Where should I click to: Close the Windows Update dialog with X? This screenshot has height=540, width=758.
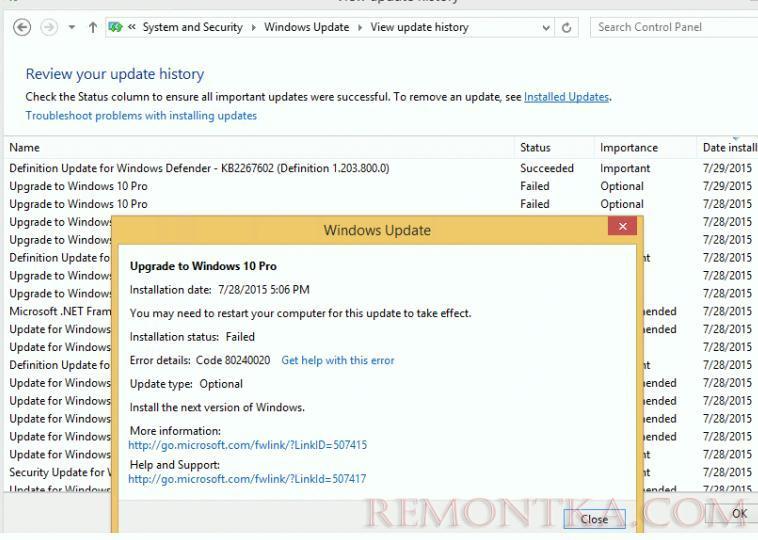click(x=623, y=226)
